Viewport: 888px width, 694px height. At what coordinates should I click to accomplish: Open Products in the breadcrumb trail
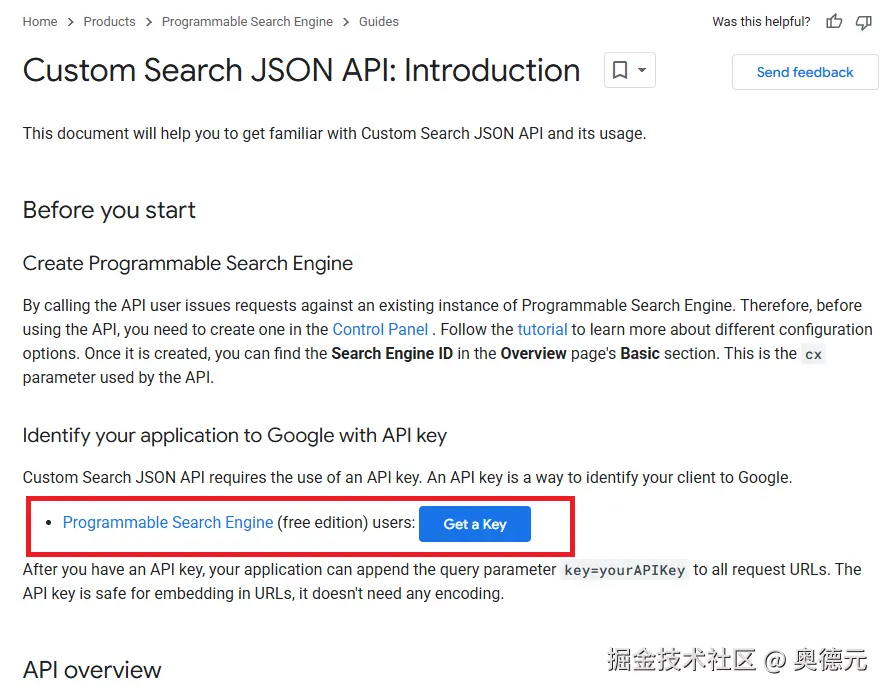tap(109, 22)
